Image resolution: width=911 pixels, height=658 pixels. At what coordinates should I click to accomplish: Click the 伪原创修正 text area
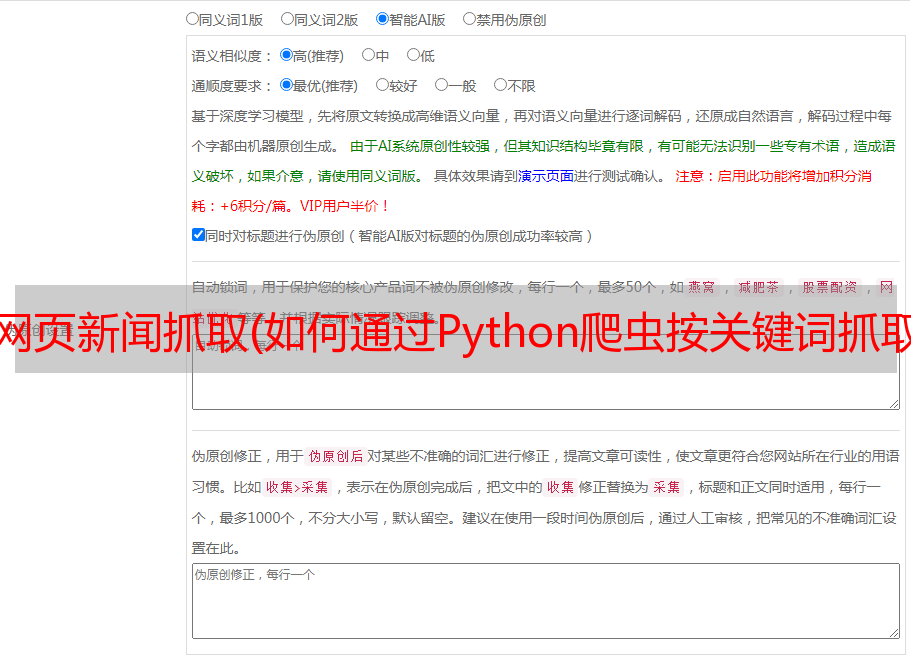pos(546,601)
